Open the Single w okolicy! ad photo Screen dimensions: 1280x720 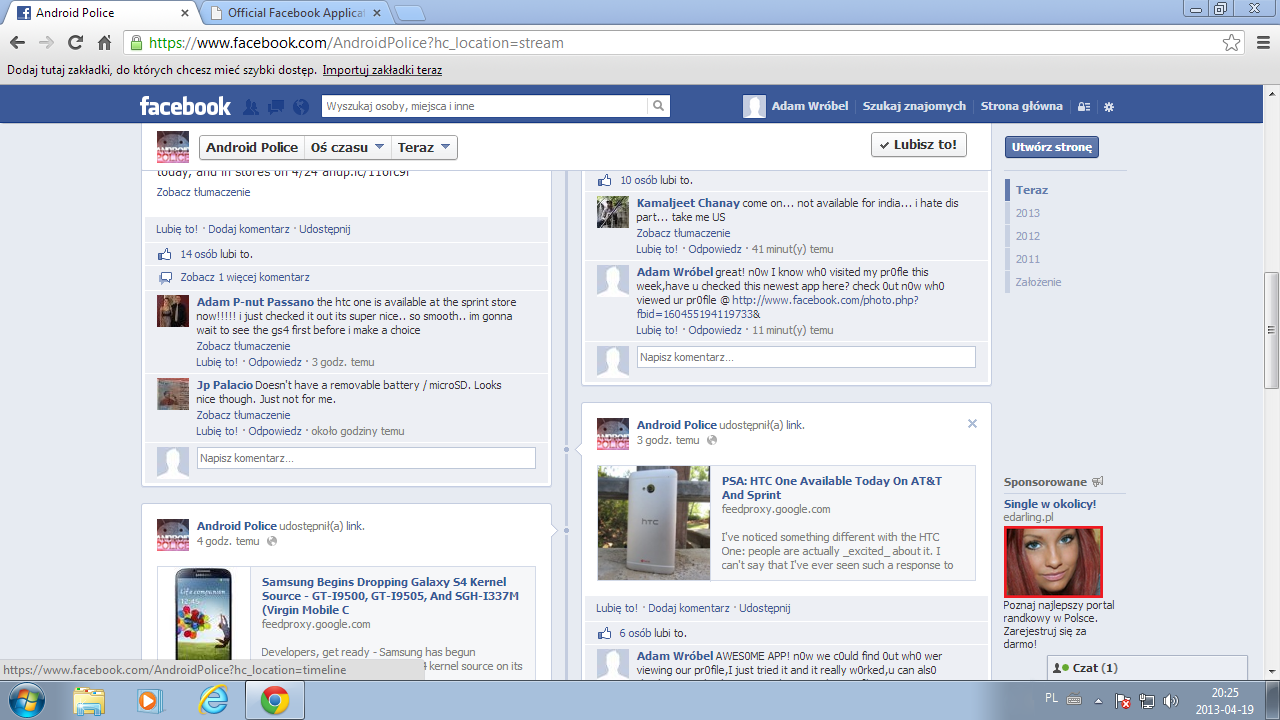[1053, 562]
